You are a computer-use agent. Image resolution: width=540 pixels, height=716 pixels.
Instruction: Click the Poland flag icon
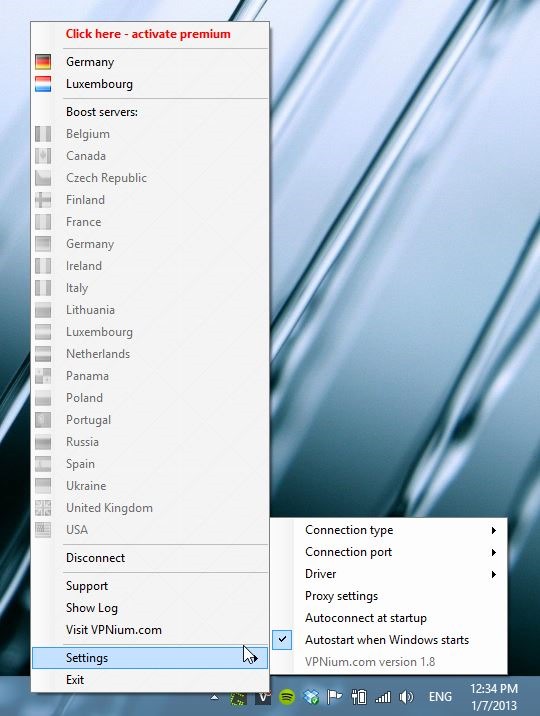point(43,398)
